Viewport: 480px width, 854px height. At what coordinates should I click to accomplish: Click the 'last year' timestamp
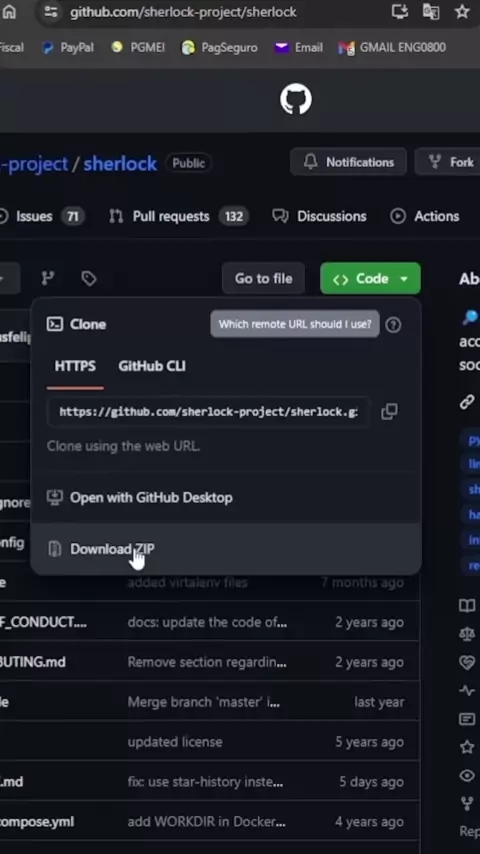pos(379,702)
